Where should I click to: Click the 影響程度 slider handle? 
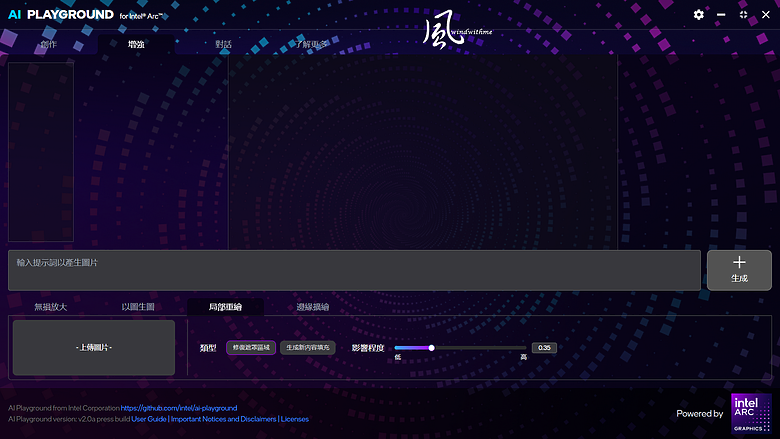pyautogui.click(x=431, y=348)
